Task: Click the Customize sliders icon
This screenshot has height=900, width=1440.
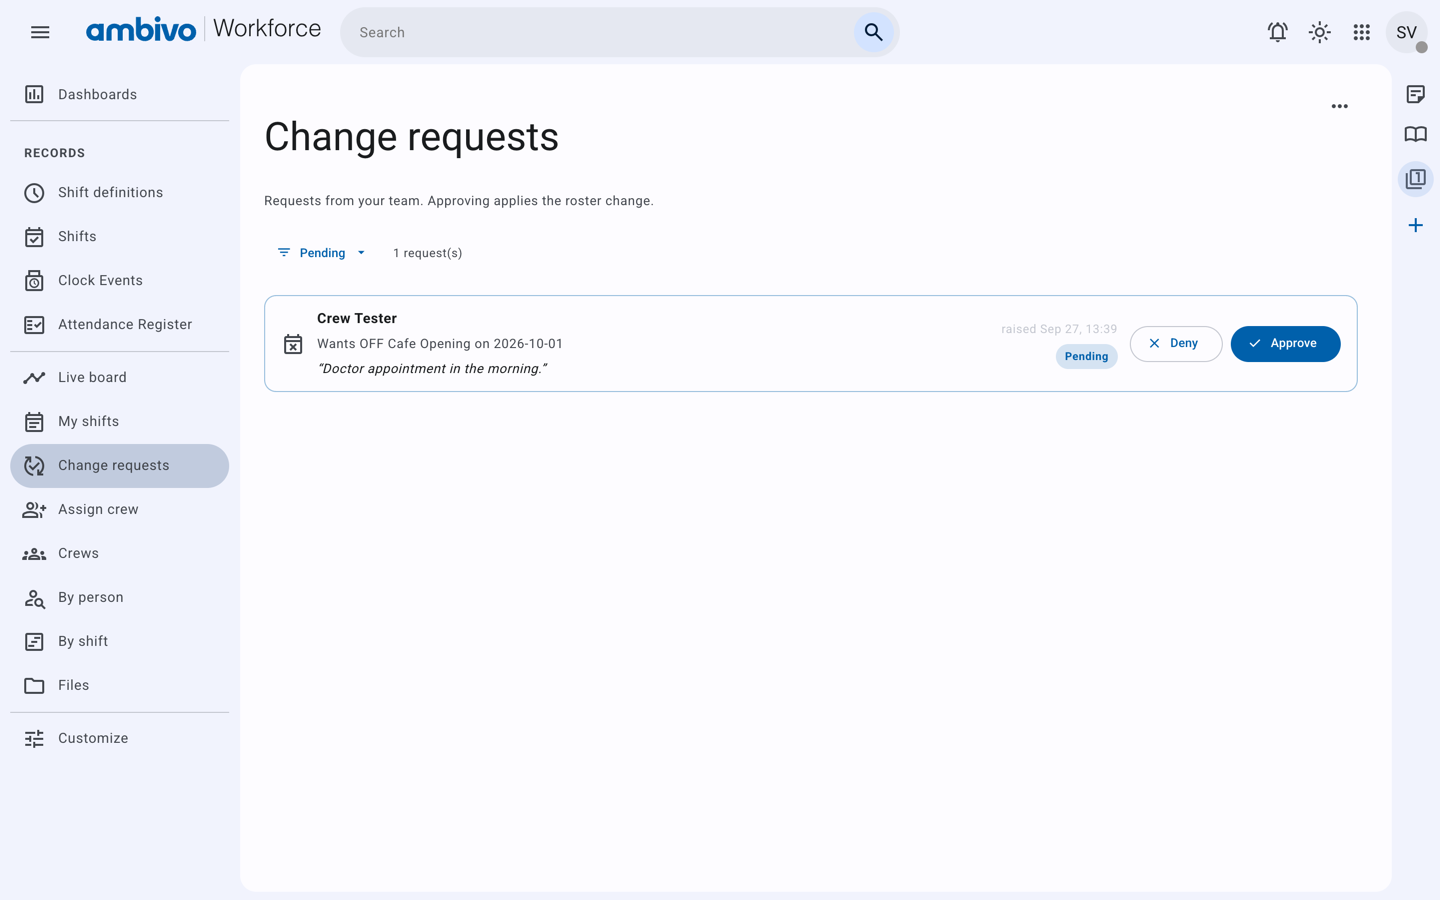Action: 34,738
